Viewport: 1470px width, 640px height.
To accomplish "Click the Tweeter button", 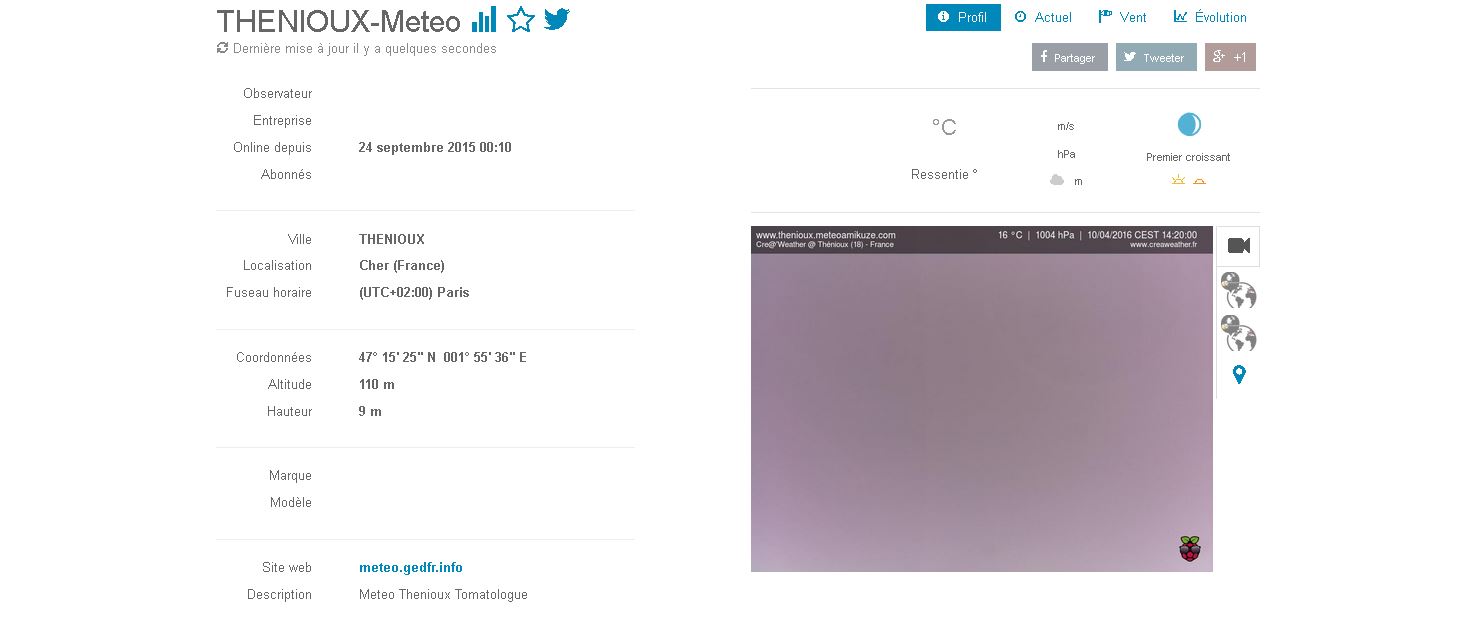I will (x=1156, y=57).
